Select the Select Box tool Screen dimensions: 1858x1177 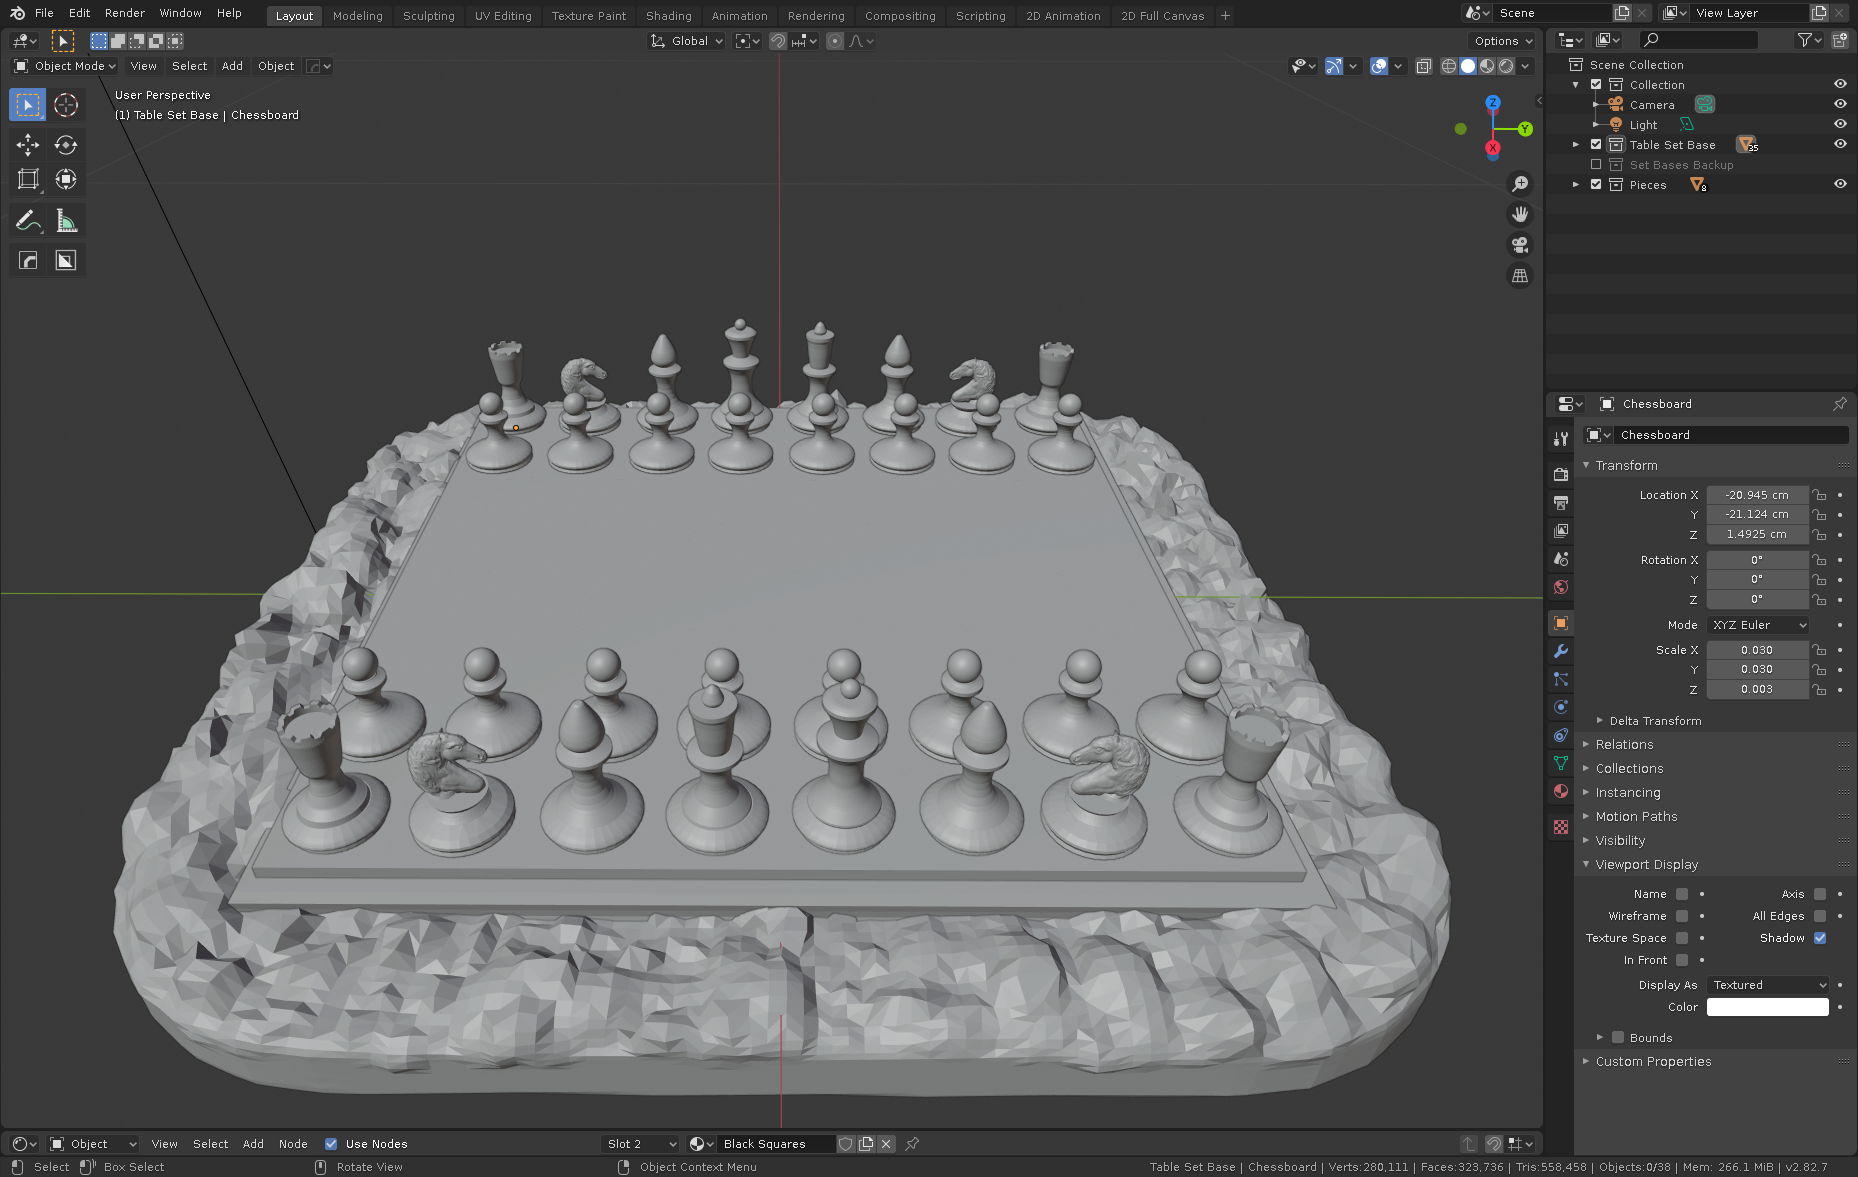pyautogui.click(x=28, y=105)
